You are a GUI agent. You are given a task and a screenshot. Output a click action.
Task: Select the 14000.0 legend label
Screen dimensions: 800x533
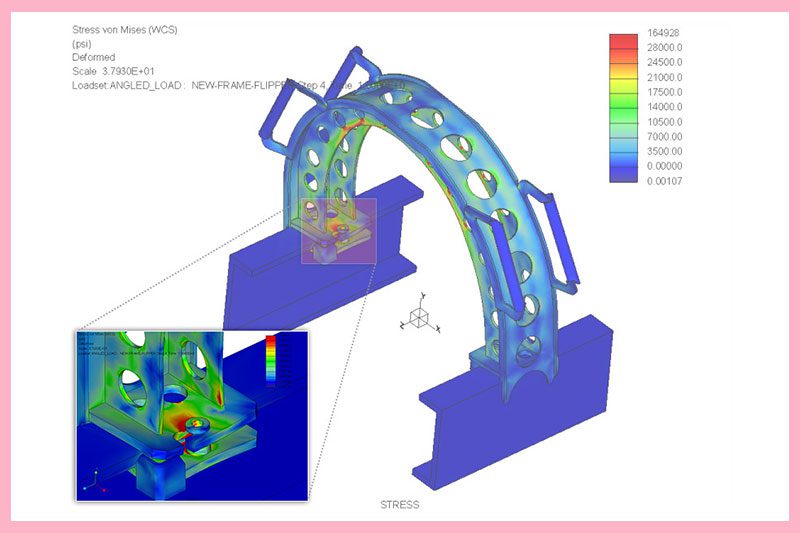[x=664, y=106]
